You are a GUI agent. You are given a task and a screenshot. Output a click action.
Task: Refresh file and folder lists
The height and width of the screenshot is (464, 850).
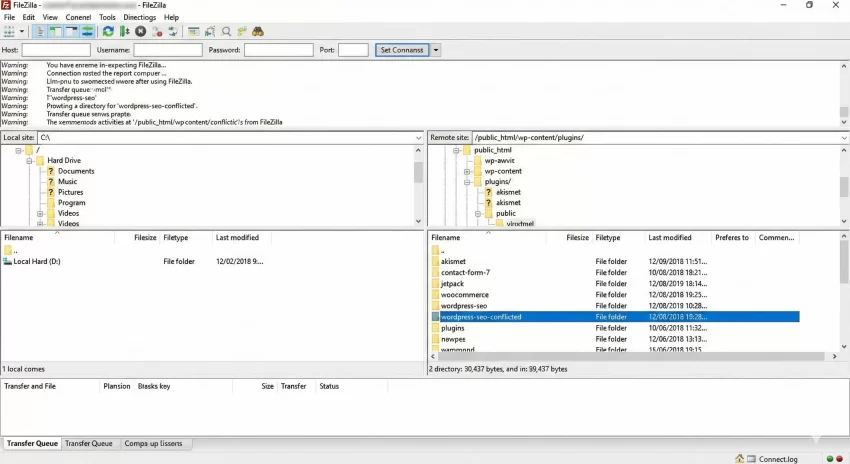click(x=108, y=31)
